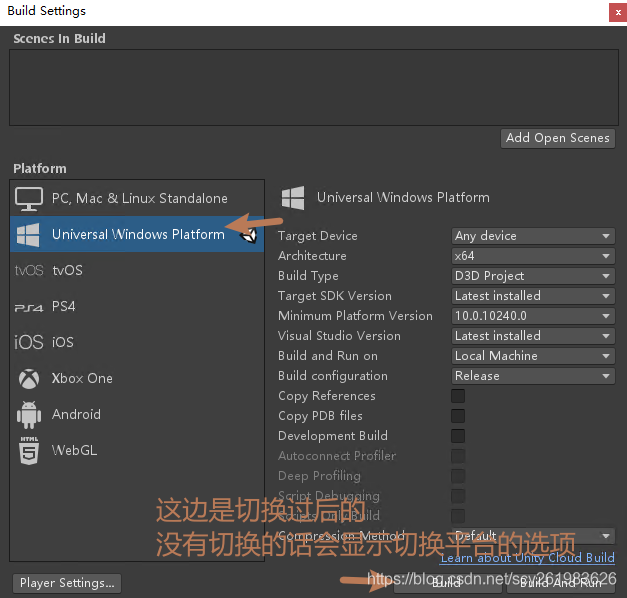Click the Copy PDB files label
The height and width of the screenshot is (598, 627).
pyautogui.click(x=320, y=416)
